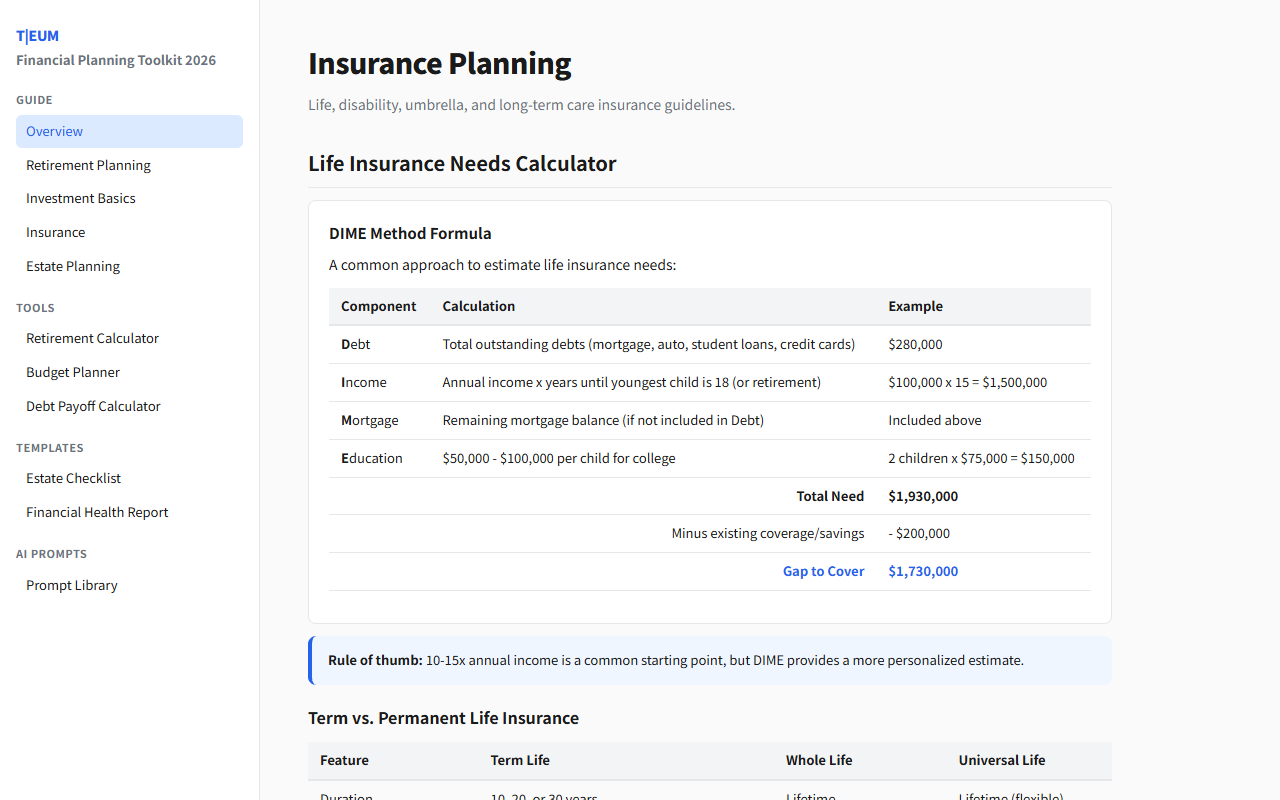Open the Investment Basics guide
1280x800 pixels.
pos(81,198)
